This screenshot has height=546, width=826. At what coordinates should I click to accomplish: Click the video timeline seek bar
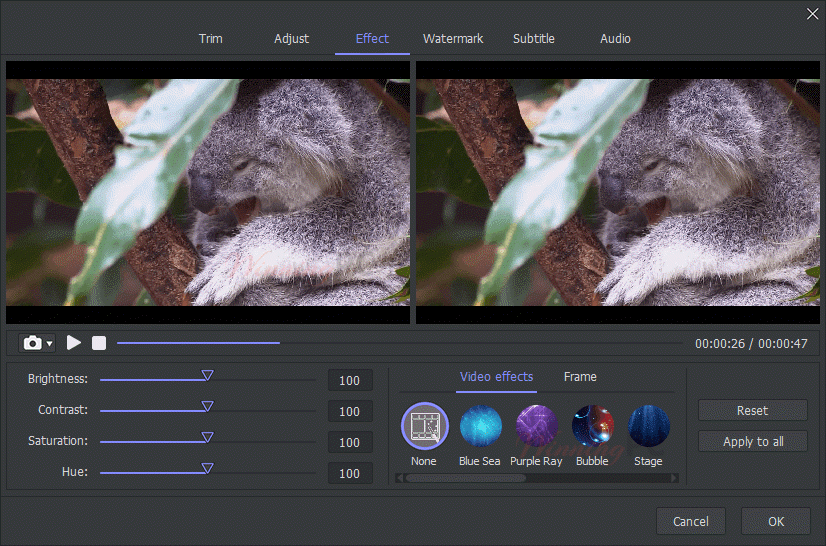pos(400,343)
